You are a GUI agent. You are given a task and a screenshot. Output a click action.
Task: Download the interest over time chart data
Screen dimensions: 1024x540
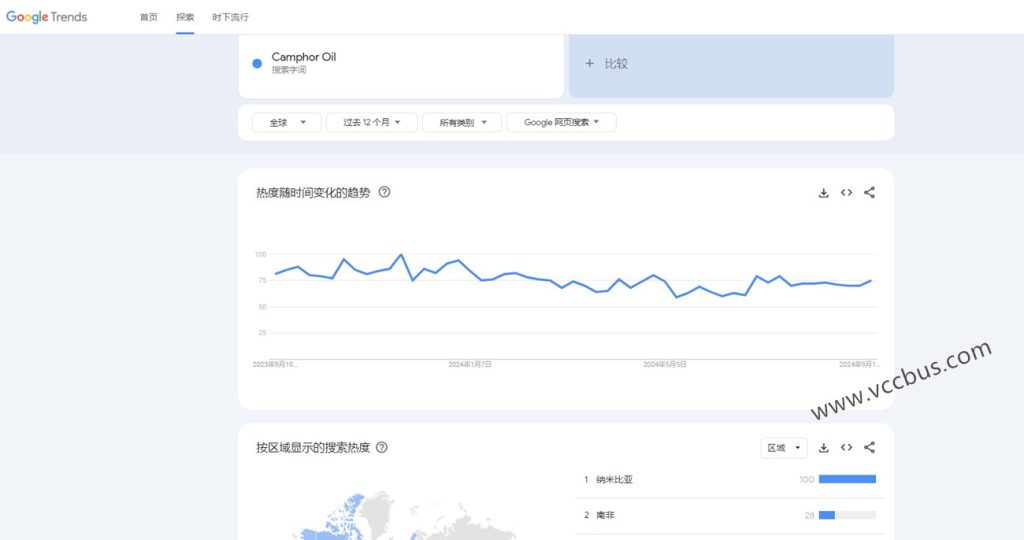pos(824,193)
